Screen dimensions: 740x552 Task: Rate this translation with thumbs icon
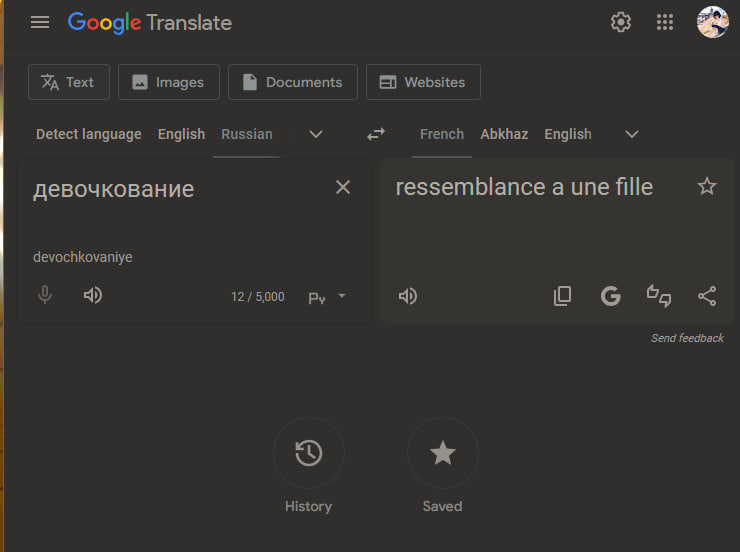coord(659,296)
